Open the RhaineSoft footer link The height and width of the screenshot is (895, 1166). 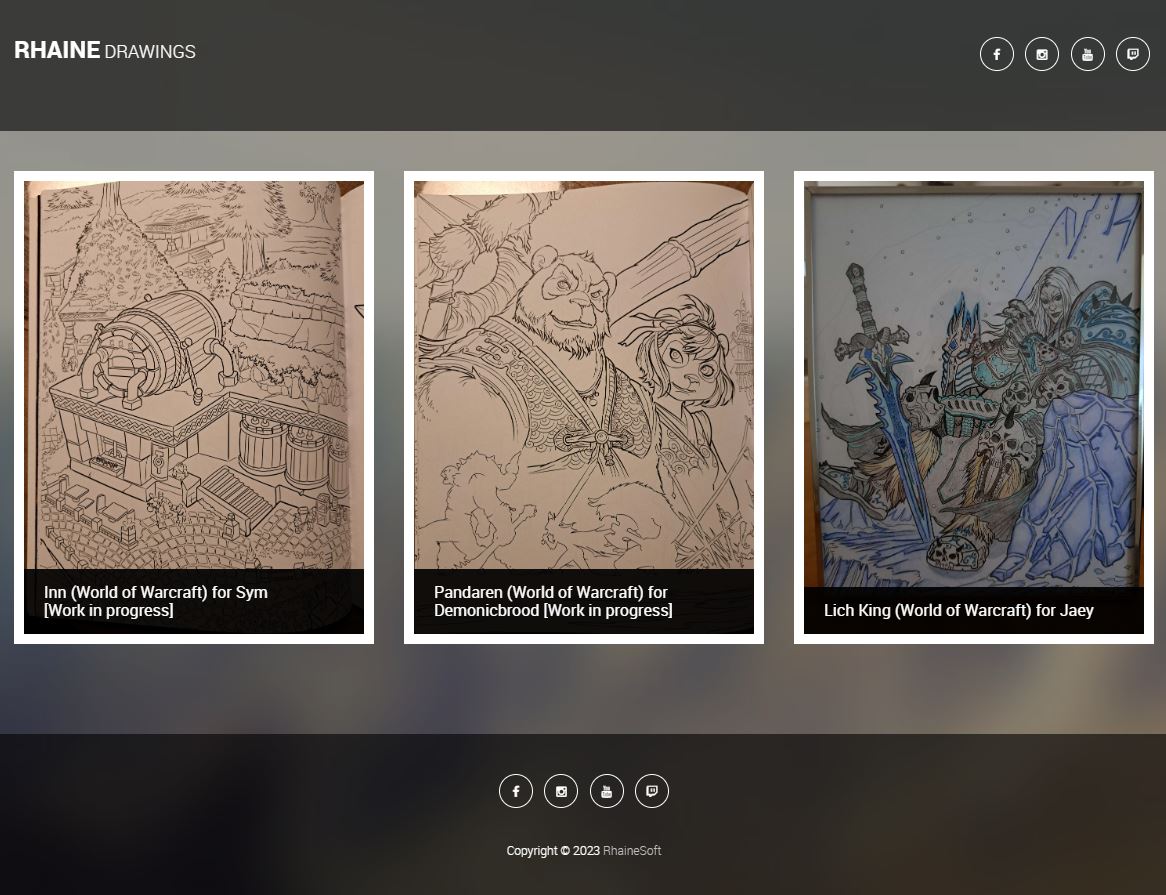(631, 850)
